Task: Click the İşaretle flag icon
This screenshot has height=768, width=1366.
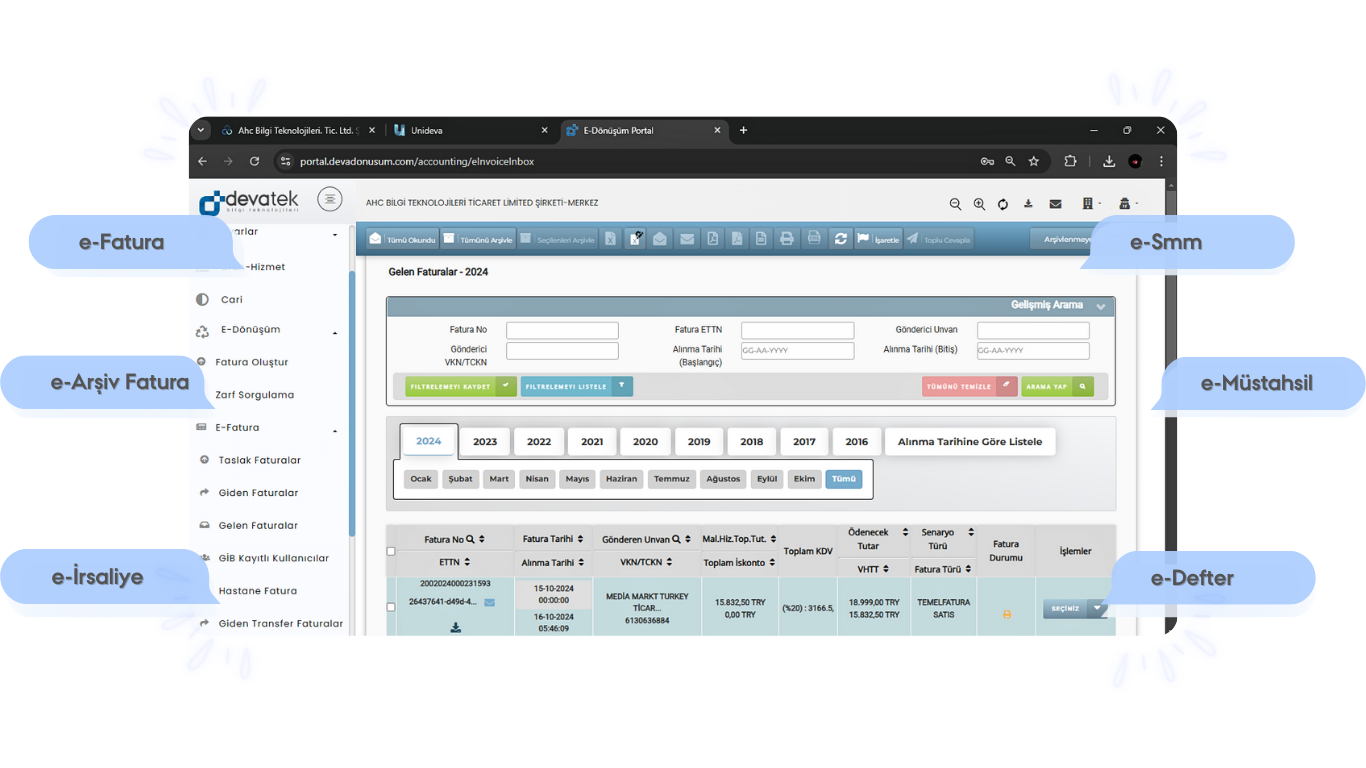Action: pos(863,239)
